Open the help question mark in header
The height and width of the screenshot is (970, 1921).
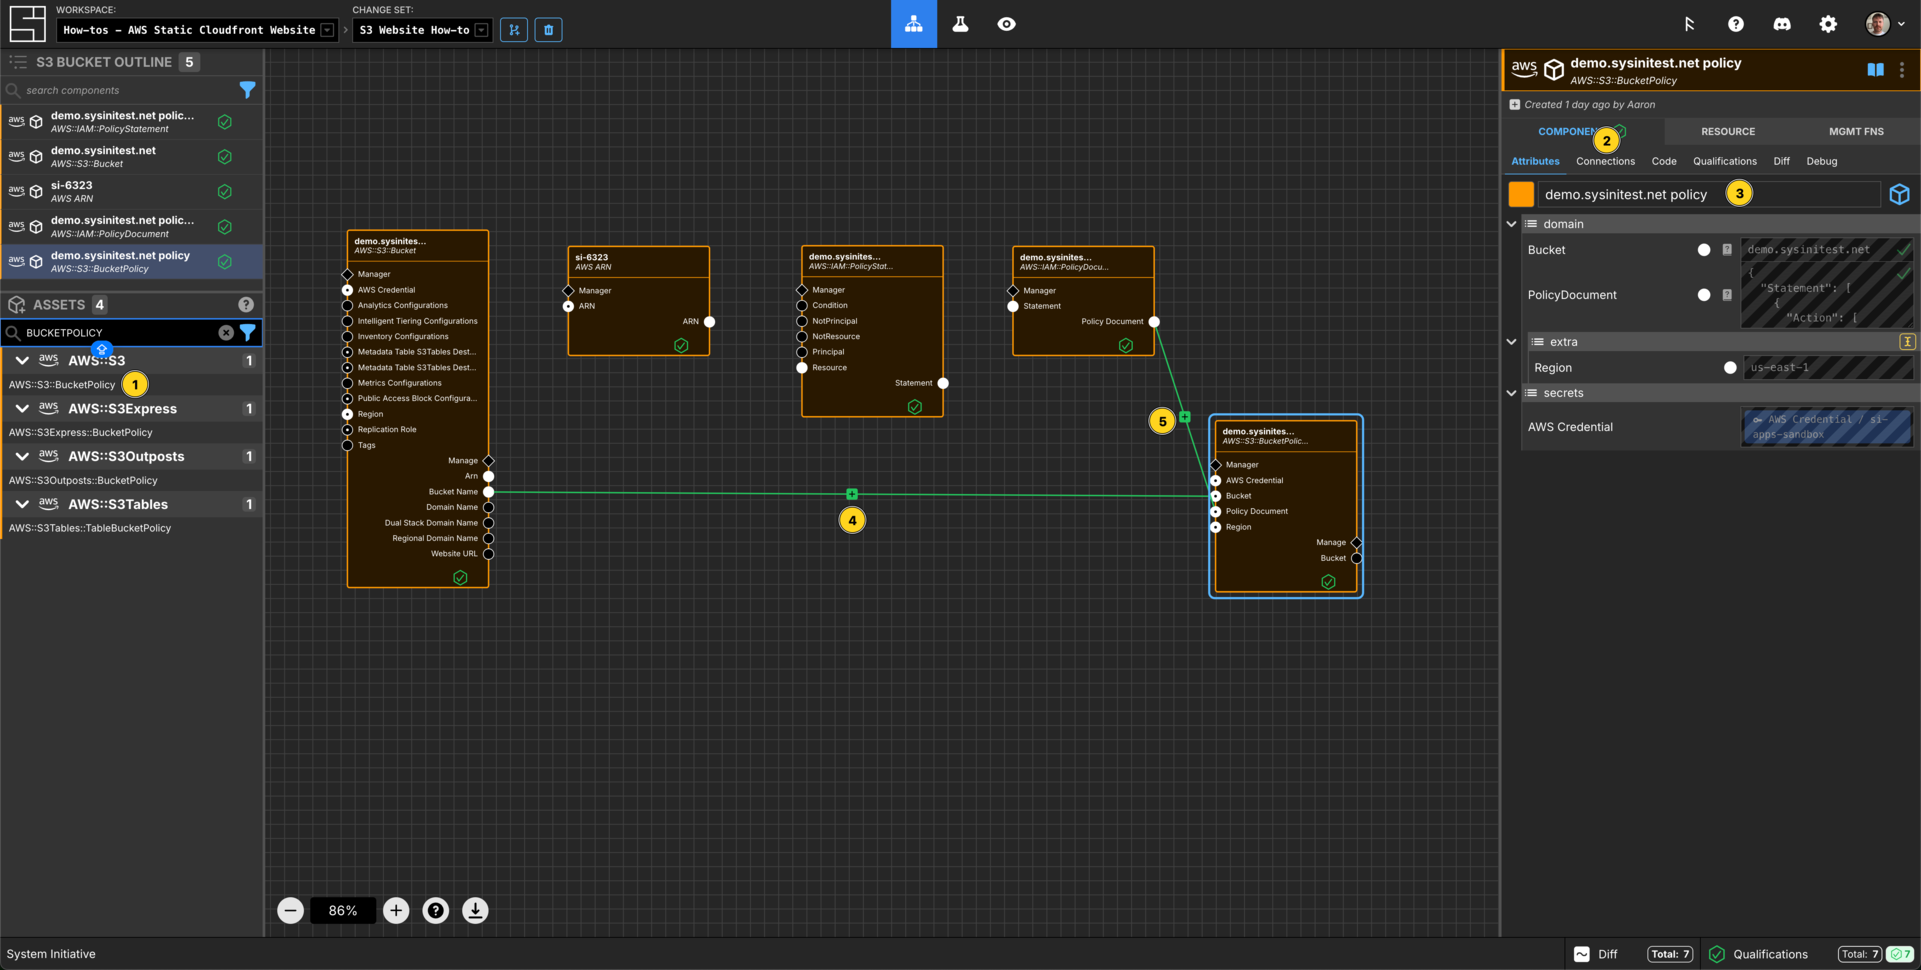(x=1735, y=24)
